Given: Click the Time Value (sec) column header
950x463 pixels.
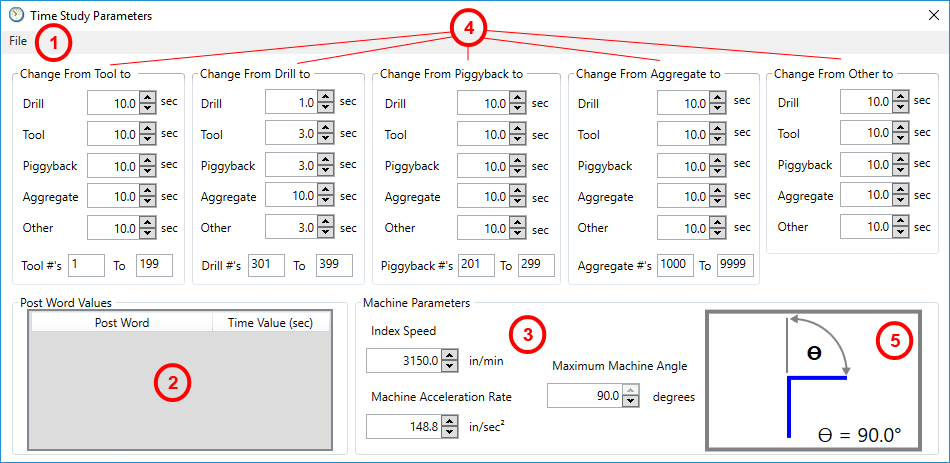Looking at the screenshot, I should point(270,323).
